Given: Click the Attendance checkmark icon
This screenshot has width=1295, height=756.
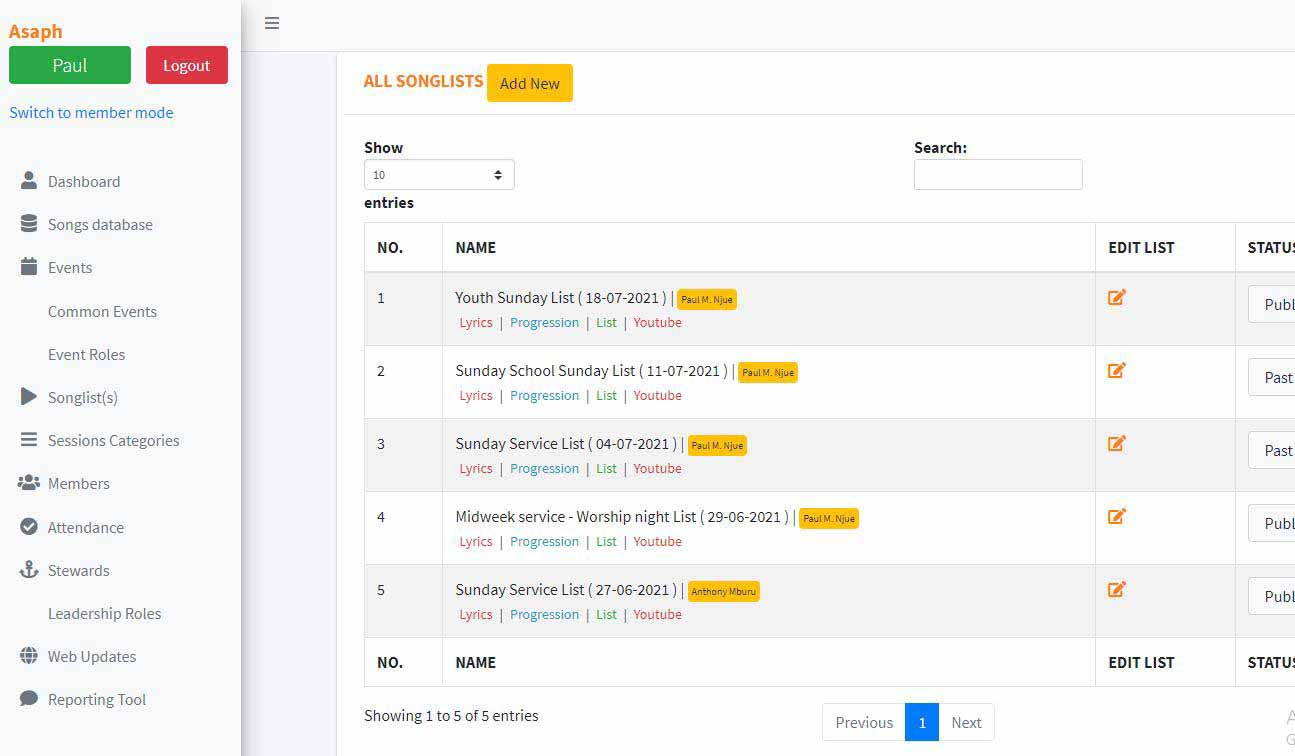Looking at the screenshot, I should 29,527.
